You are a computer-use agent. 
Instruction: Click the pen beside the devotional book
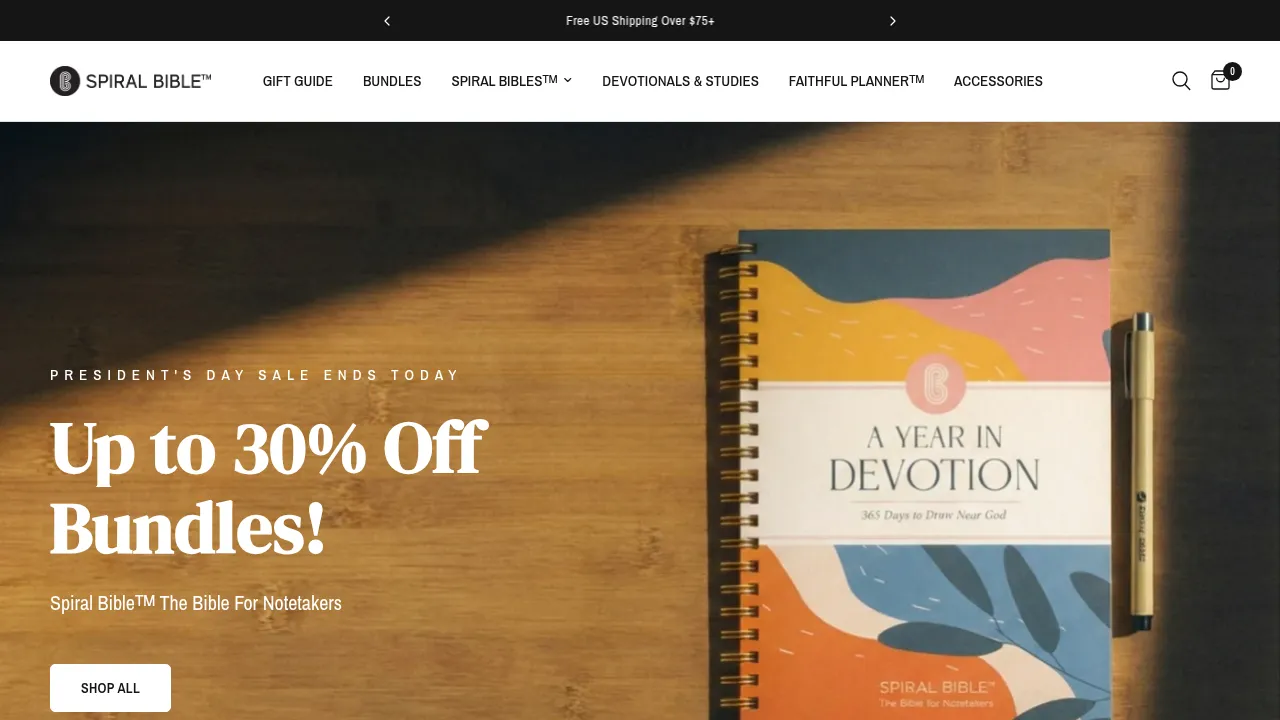pos(1141,472)
